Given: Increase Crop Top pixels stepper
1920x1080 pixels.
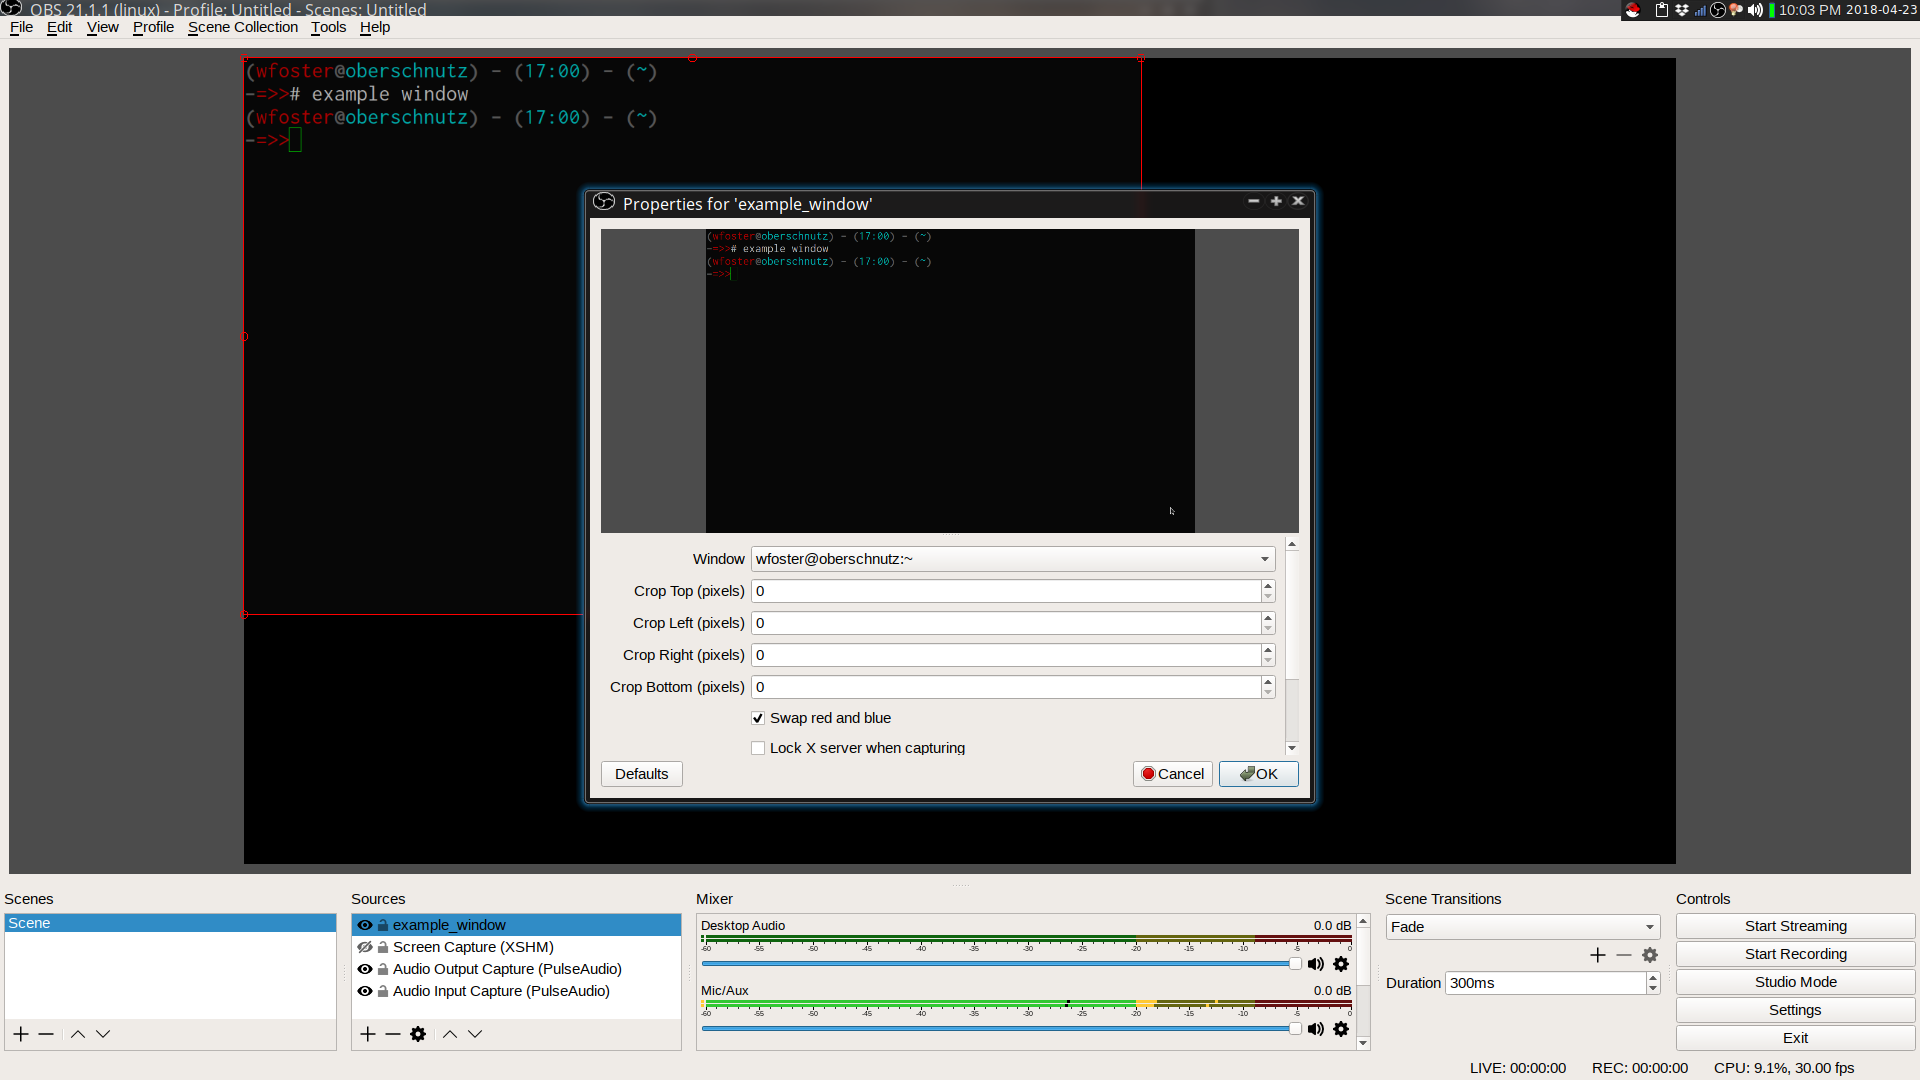Looking at the screenshot, I should point(1268,586).
